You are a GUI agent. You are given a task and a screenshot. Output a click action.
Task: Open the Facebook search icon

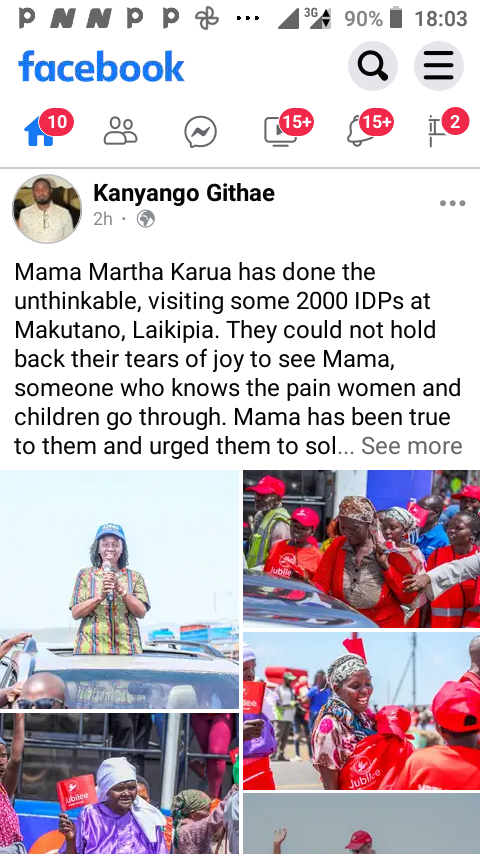[x=373, y=66]
